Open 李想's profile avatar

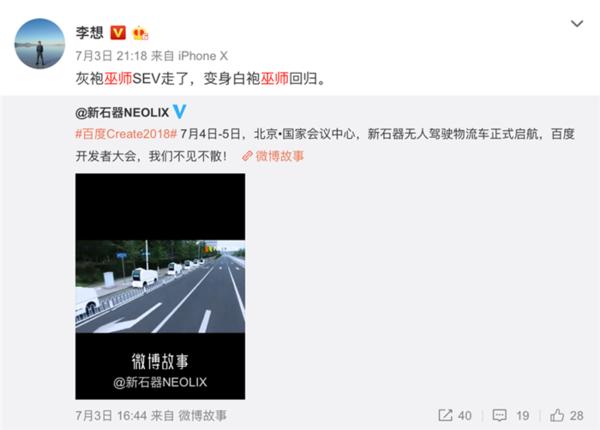(x=40, y=44)
